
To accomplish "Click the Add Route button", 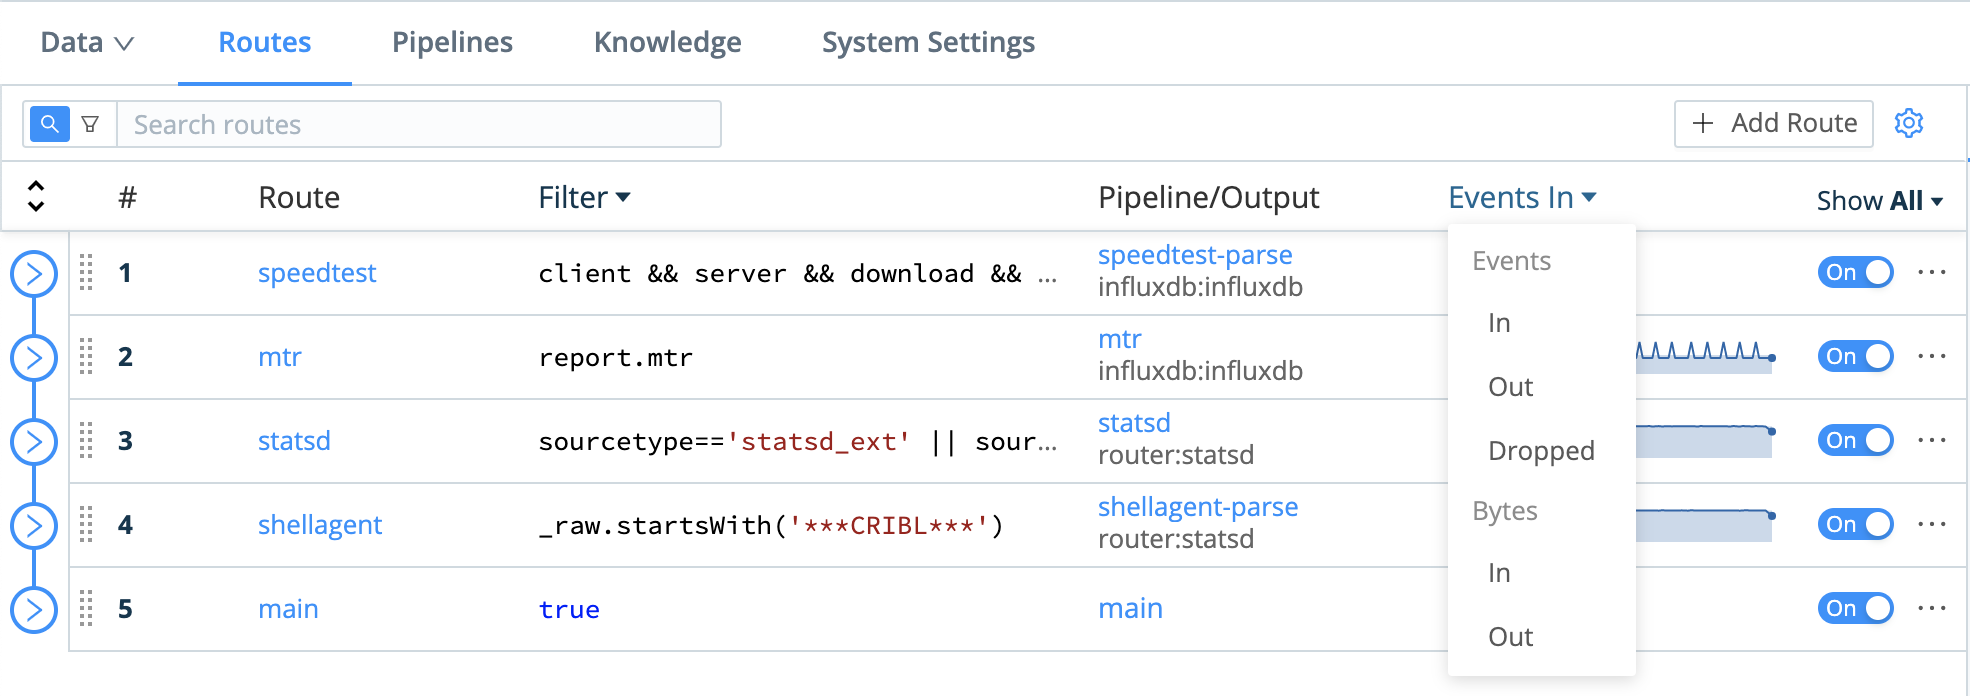I will (x=1773, y=123).
